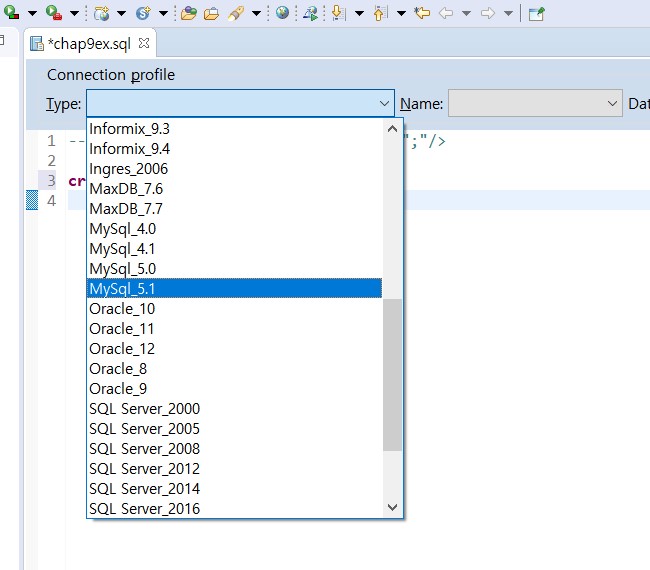The height and width of the screenshot is (570, 650).
Task: Select SQL Server_2008 in the list
Action: (x=234, y=449)
